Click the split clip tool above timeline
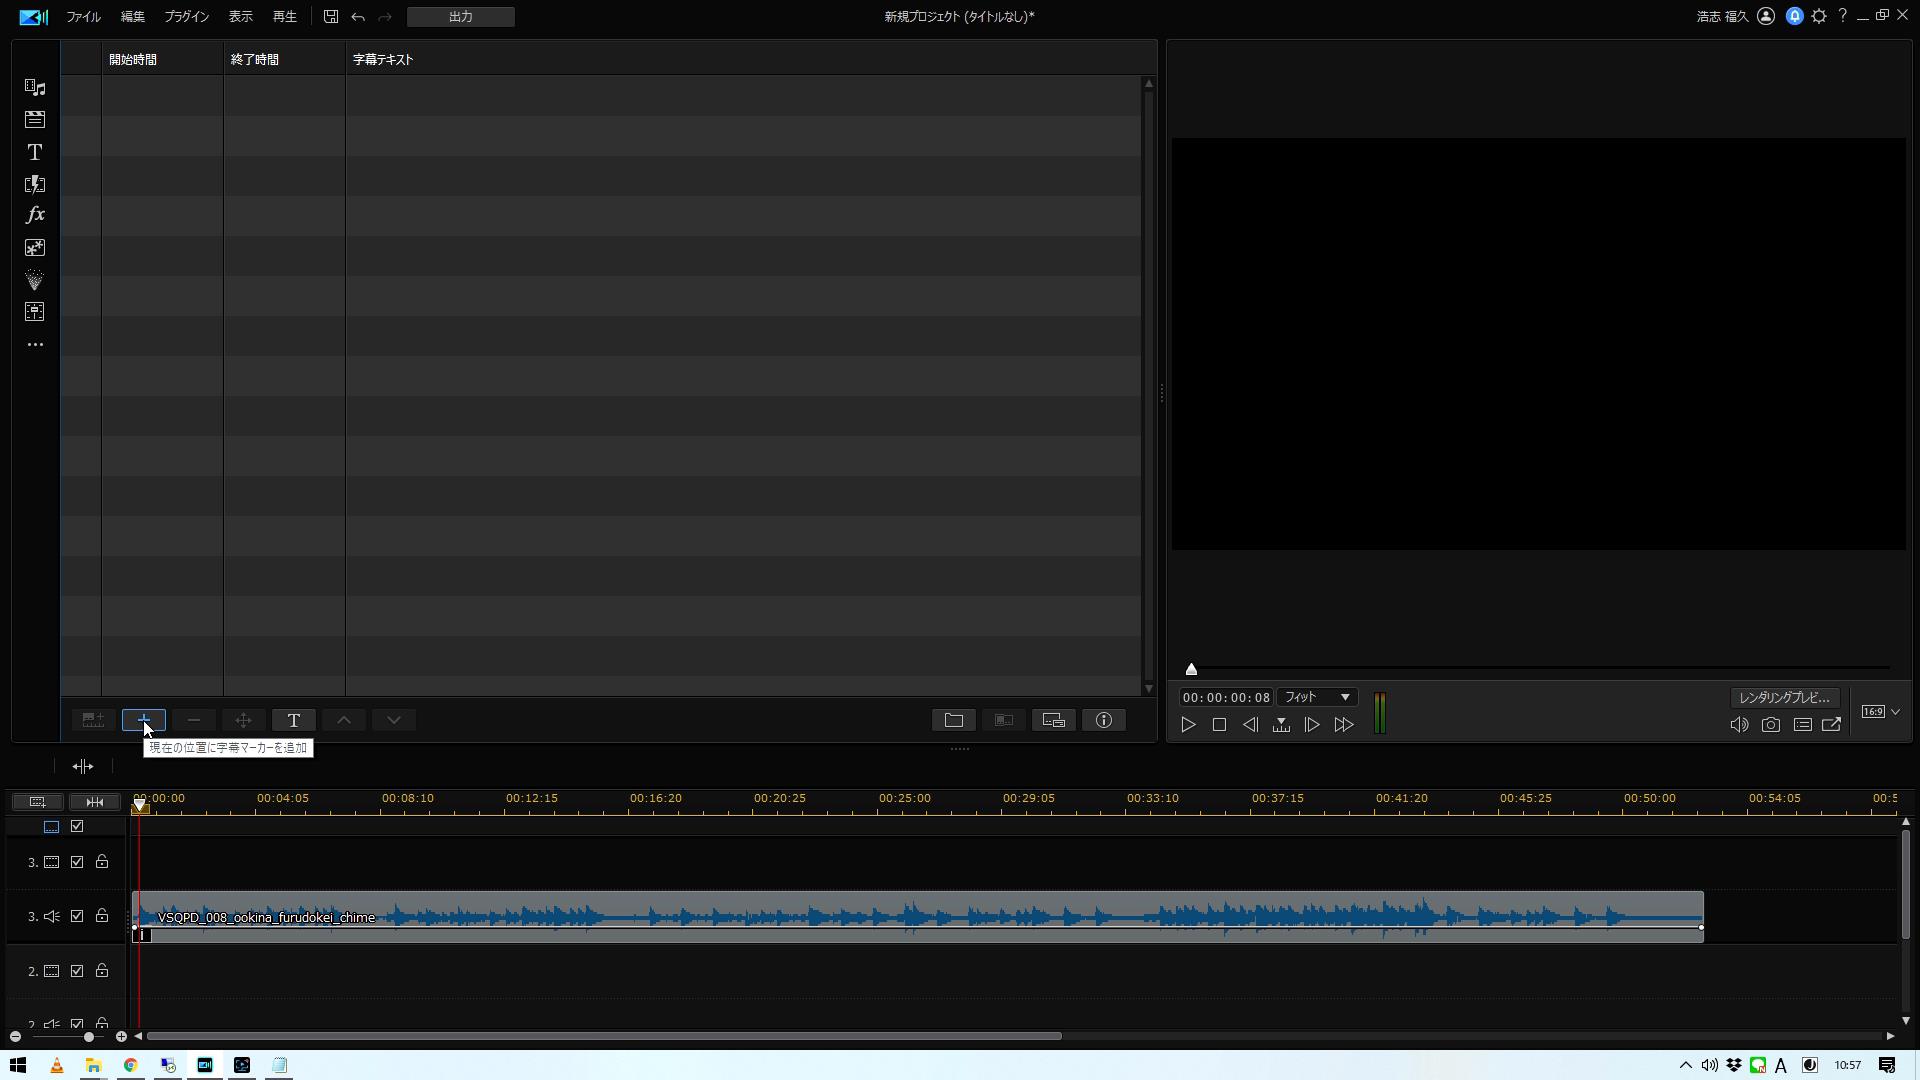The height and width of the screenshot is (1080, 1920). (83, 767)
